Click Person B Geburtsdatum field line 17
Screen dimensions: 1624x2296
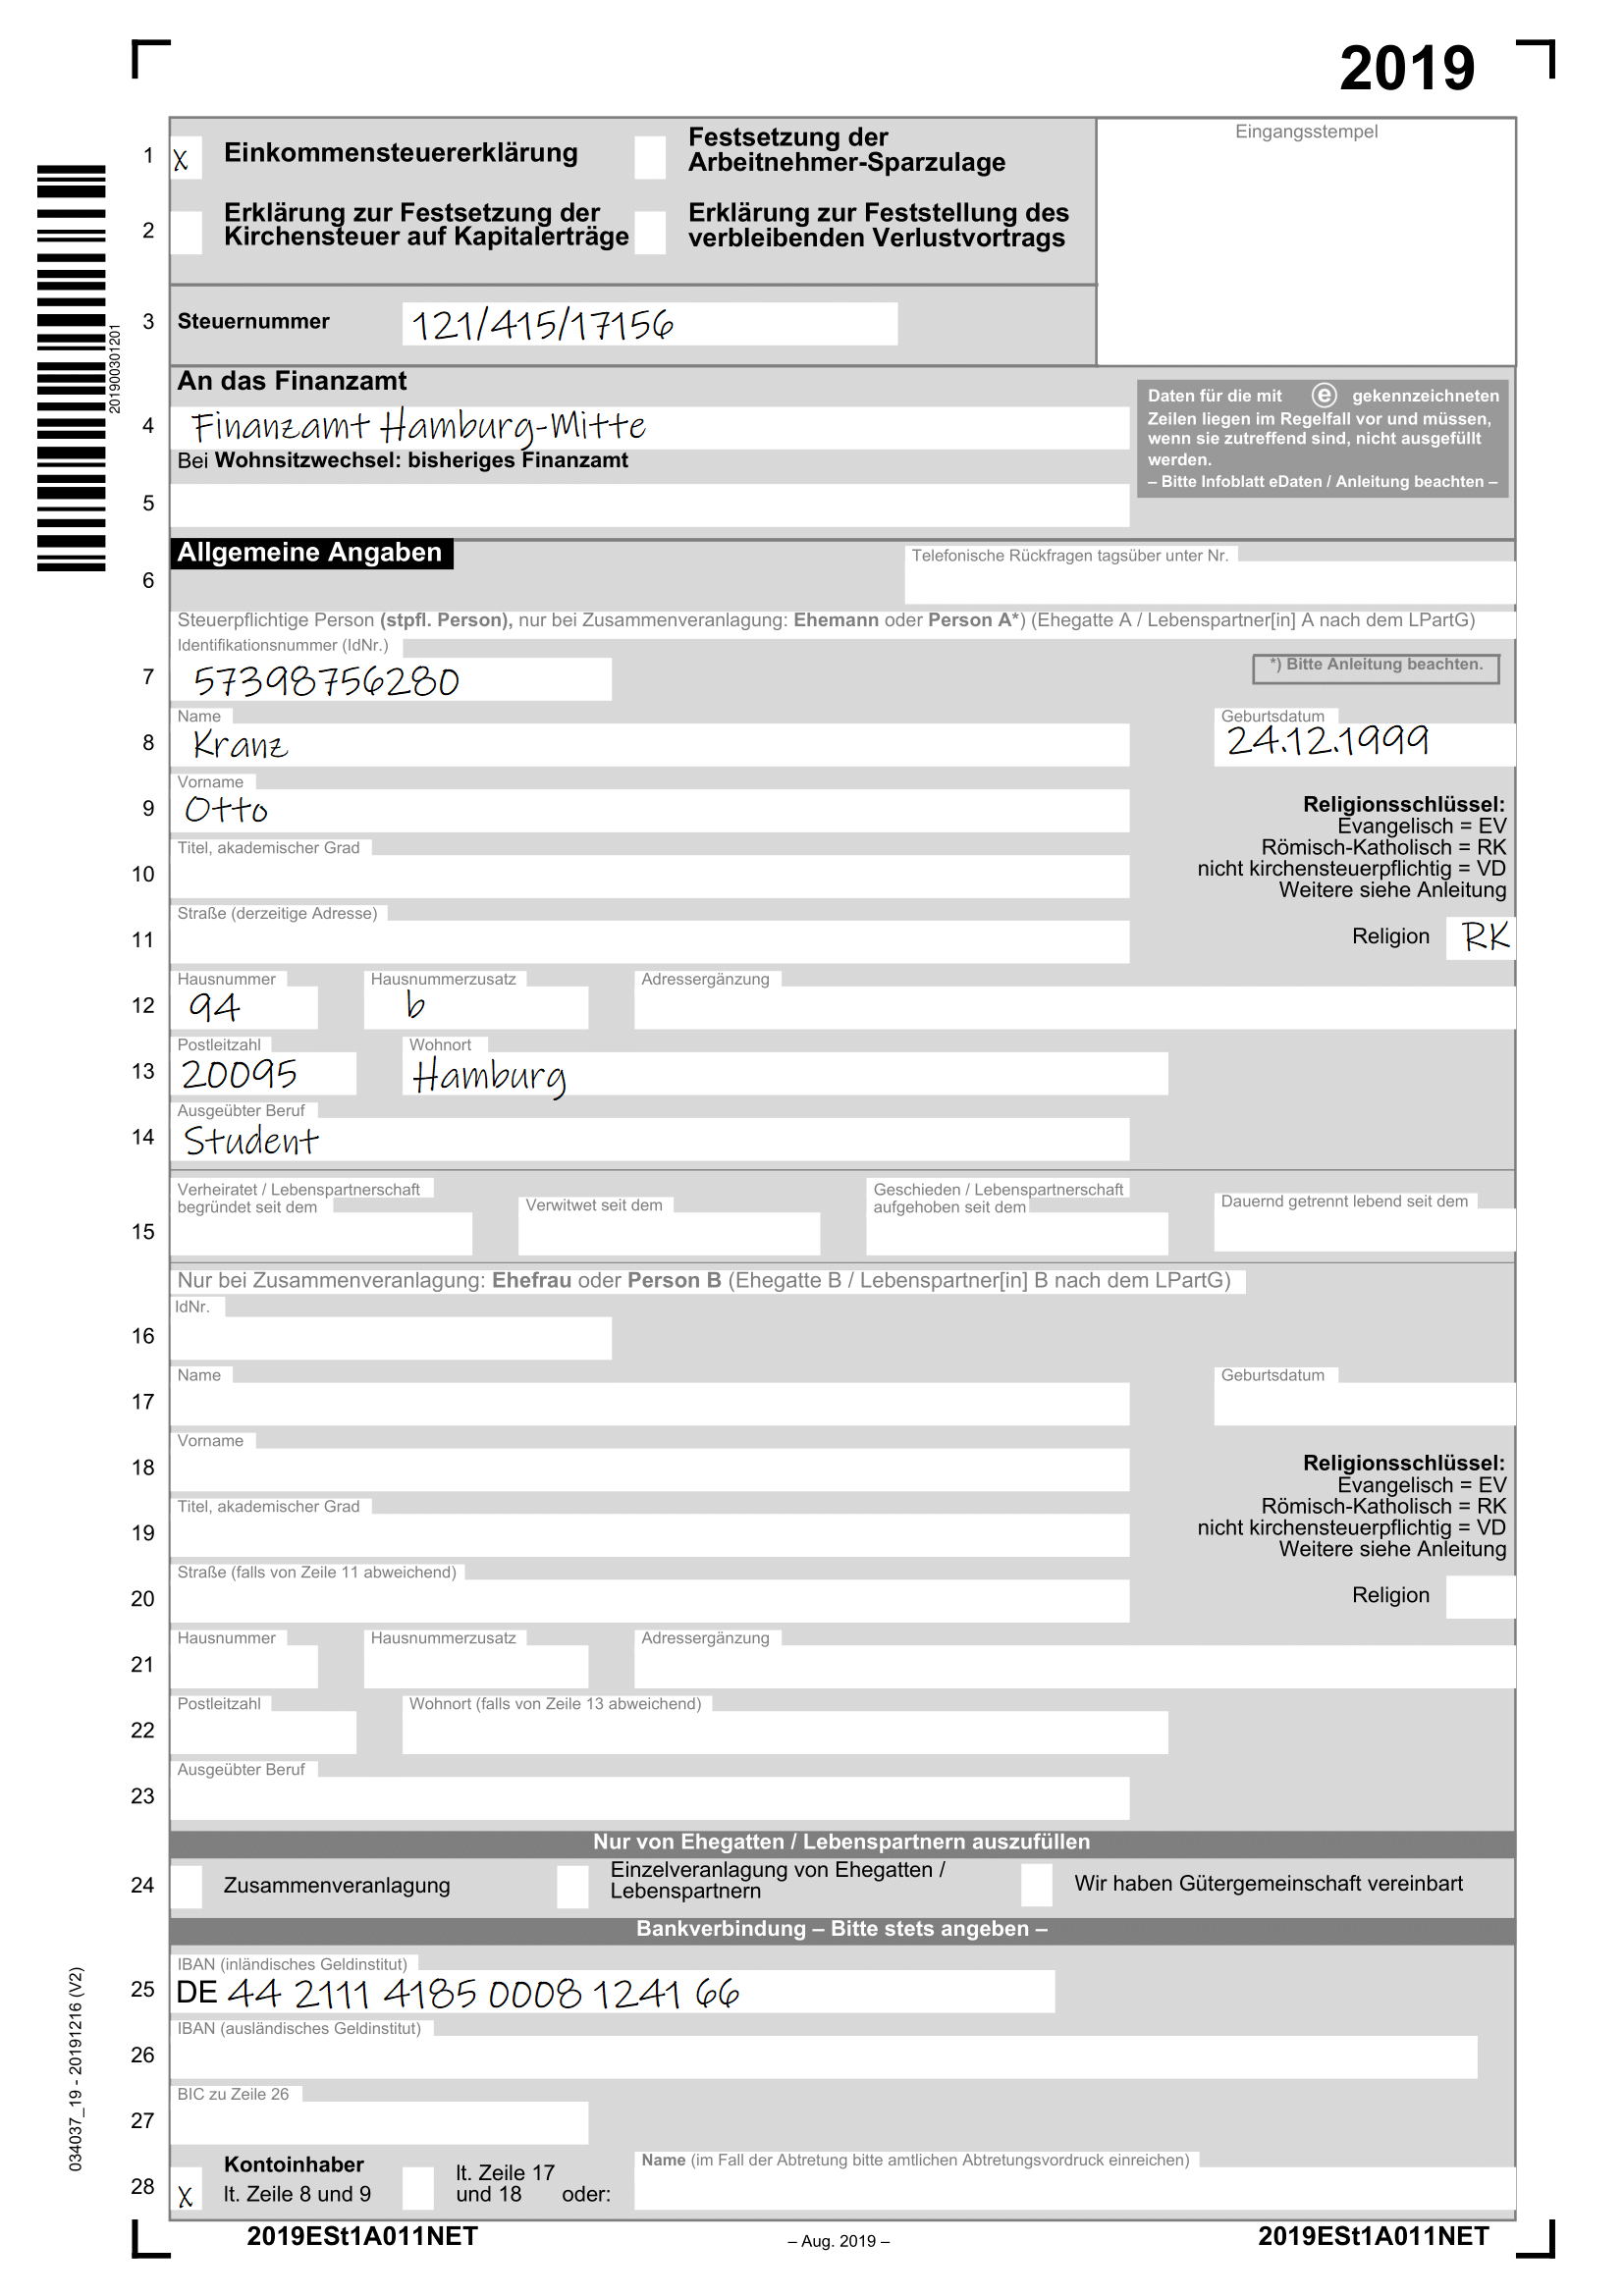(x=1365, y=1405)
